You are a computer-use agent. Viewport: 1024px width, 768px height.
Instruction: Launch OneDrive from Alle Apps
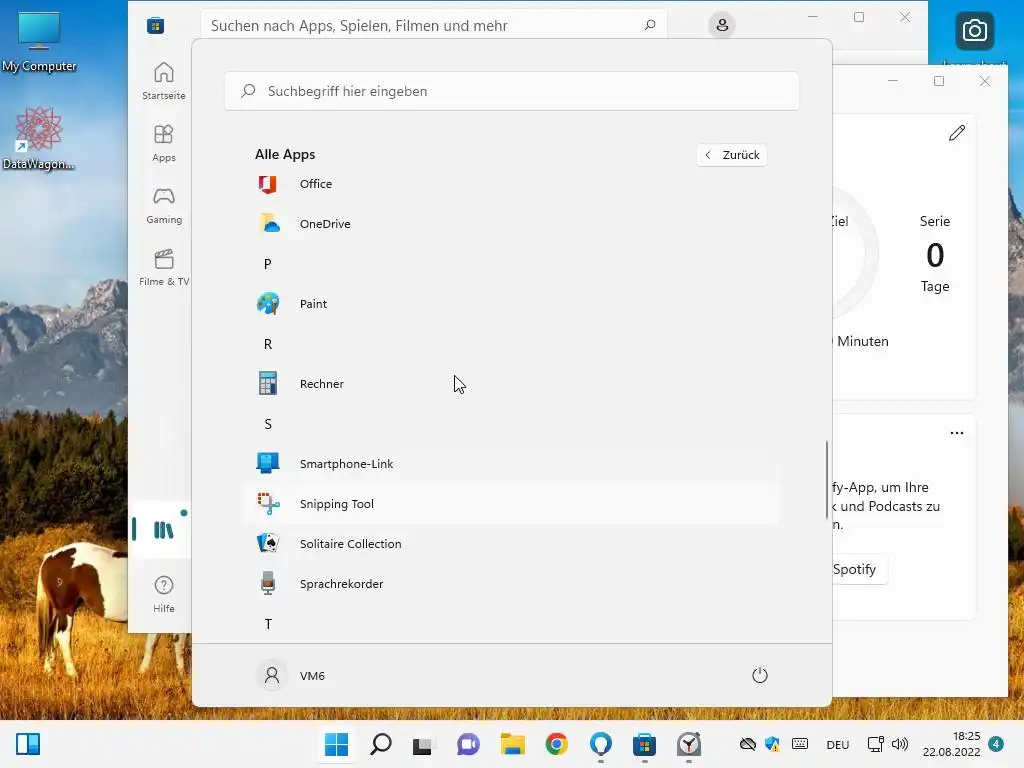[511, 224]
